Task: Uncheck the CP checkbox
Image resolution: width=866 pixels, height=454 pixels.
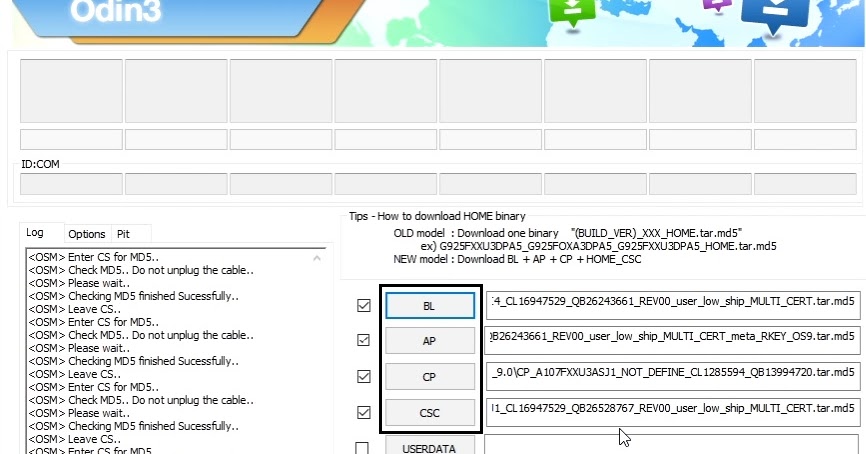Action: pos(363,376)
